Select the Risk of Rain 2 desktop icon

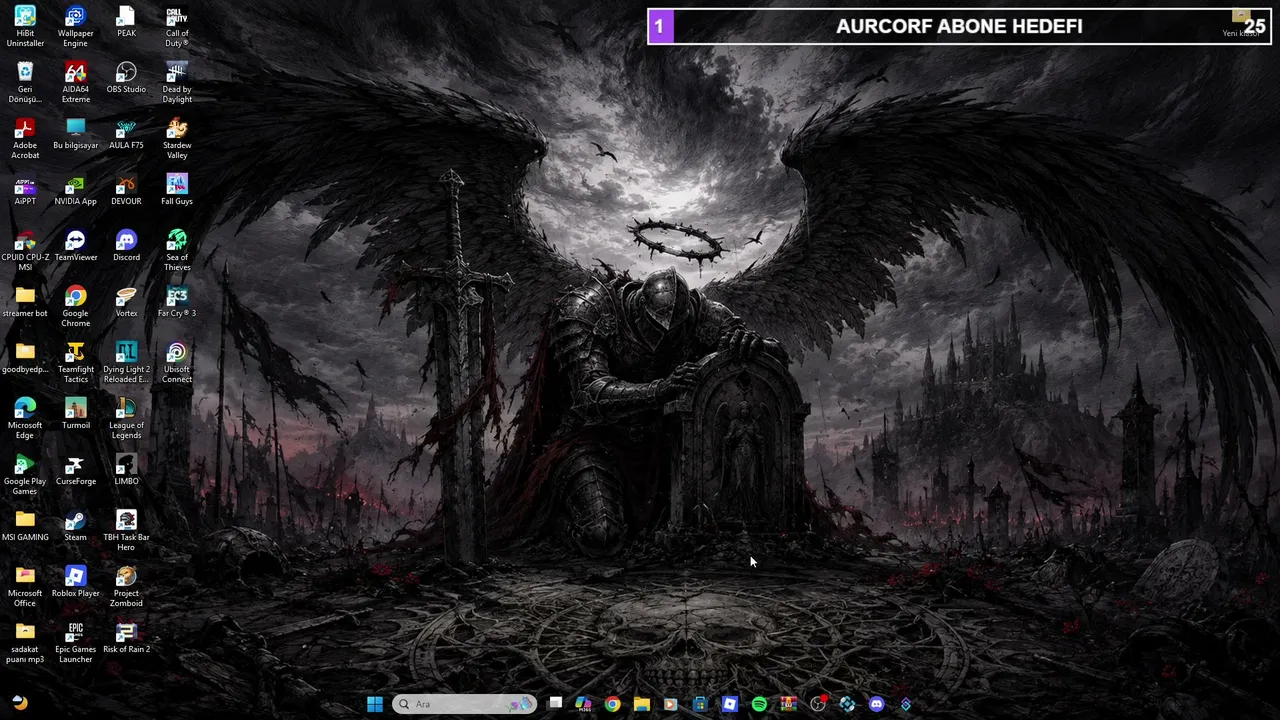click(x=126, y=638)
